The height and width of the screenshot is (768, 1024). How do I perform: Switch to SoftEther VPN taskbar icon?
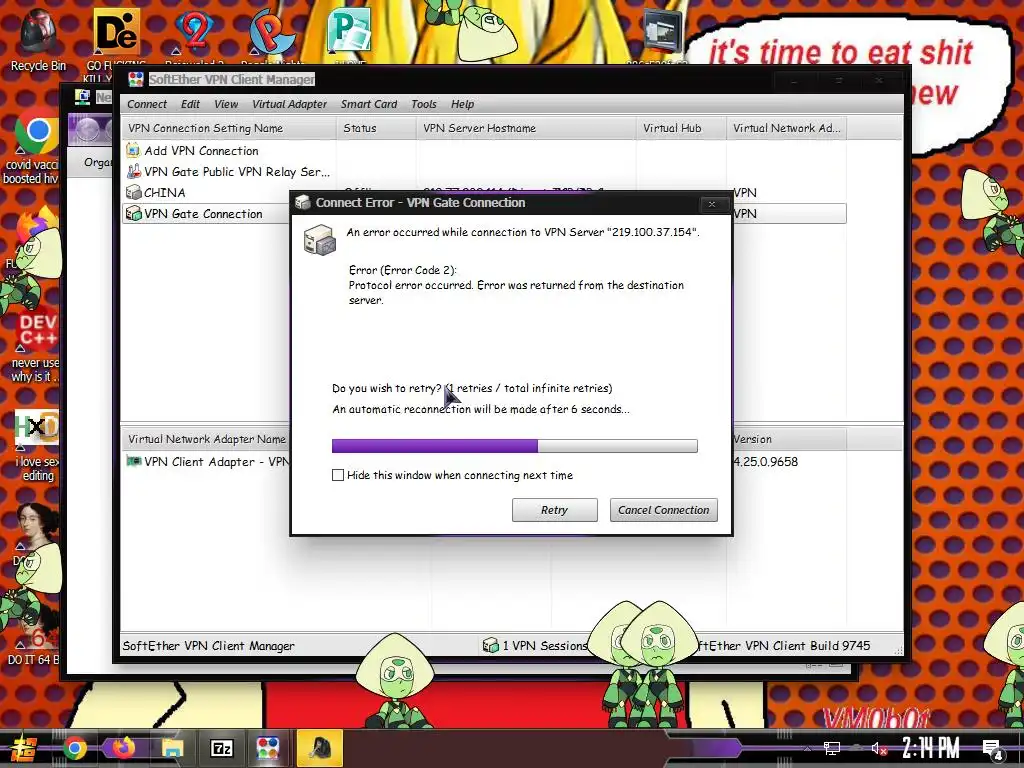coord(268,748)
